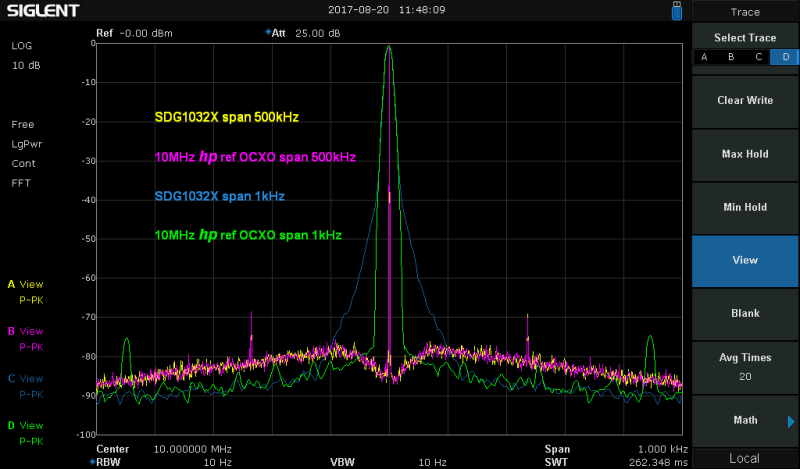Select trace D in Select Trace

[x=785, y=57]
